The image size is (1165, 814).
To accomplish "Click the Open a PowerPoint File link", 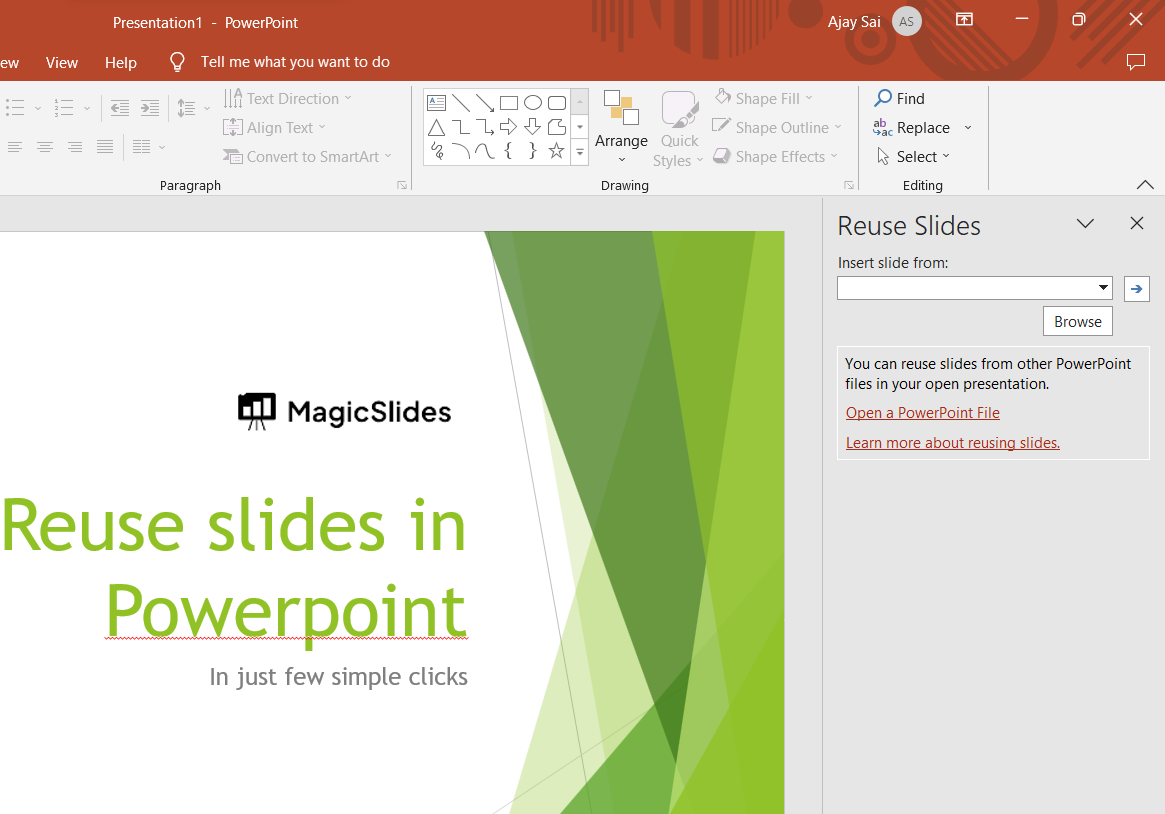I will pos(922,413).
